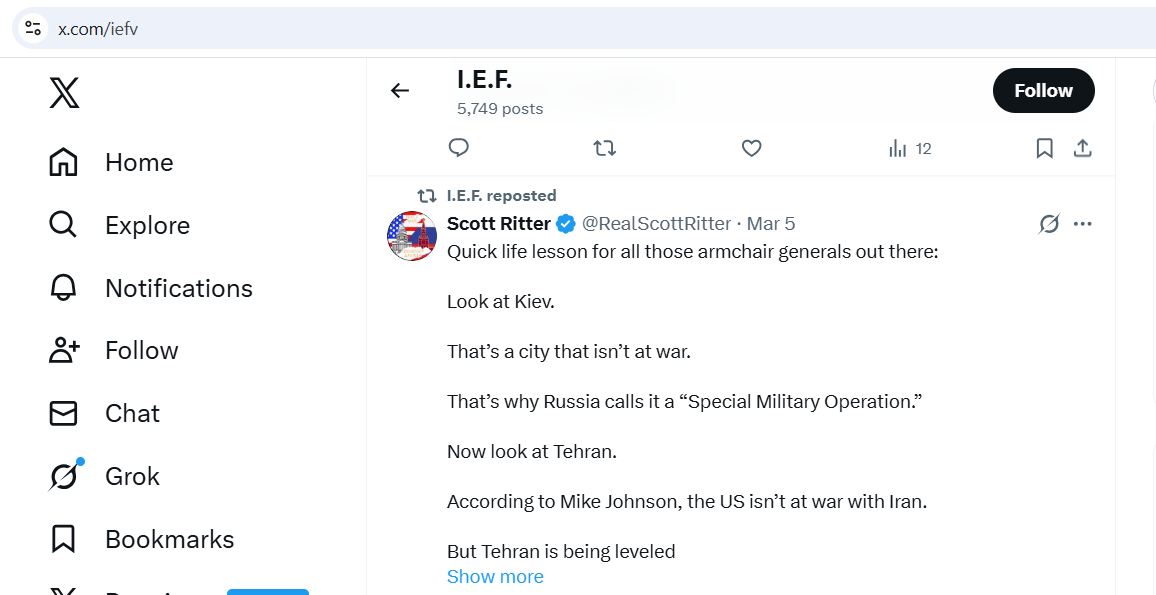Open the @RealScottRitter profile handle link
This screenshot has width=1156, height=595.
[655, 223]
